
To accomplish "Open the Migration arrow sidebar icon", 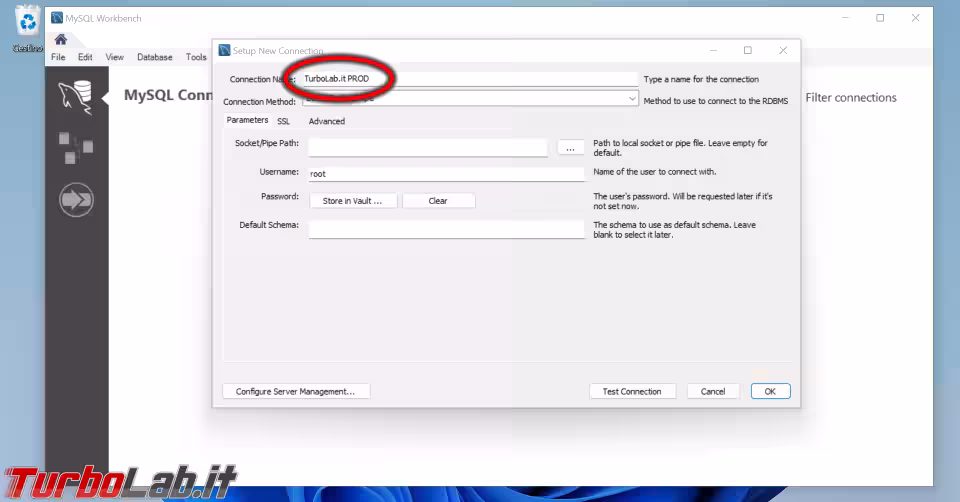I will (76, 200).
